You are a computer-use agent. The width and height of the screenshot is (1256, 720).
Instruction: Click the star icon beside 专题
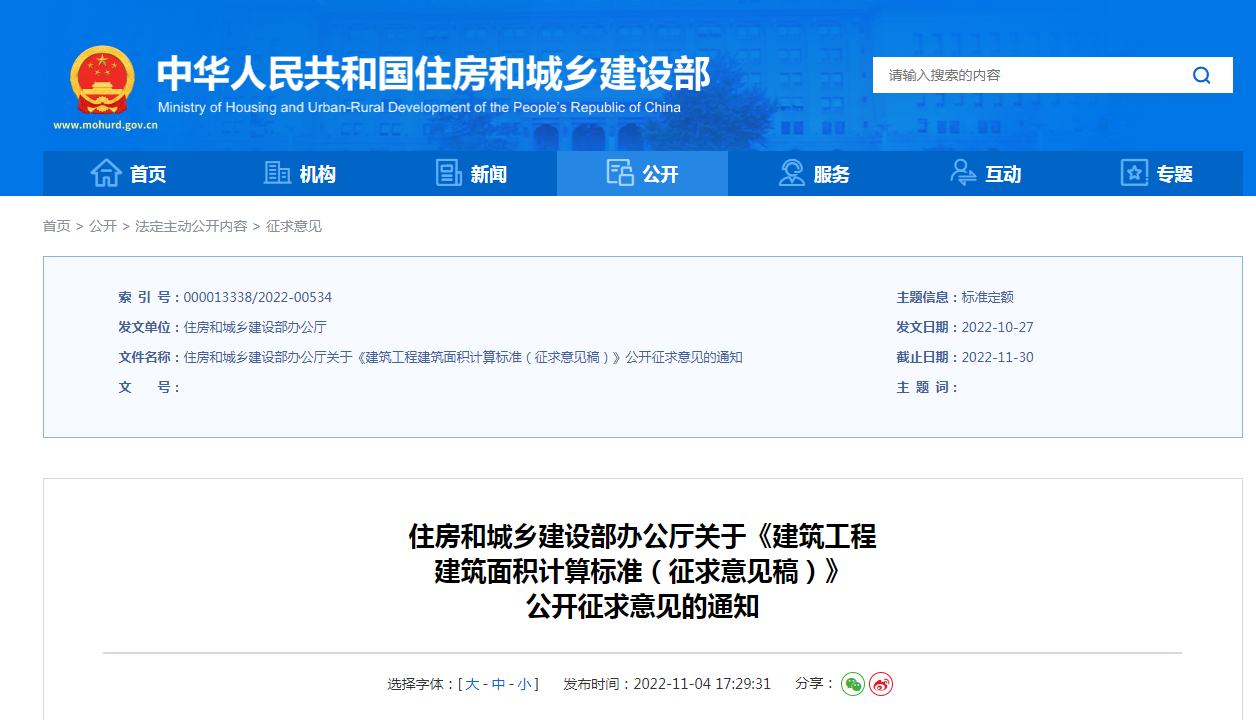[x=1134, y=173]
